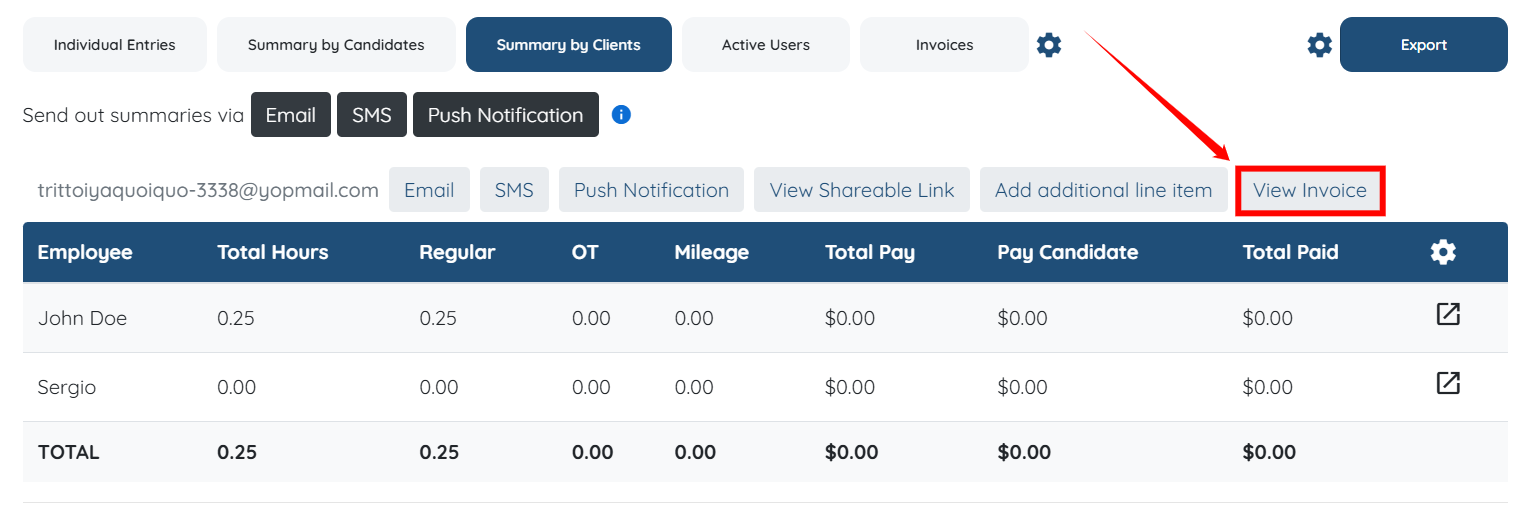Viewport: 1531px width, 510px height.
Task: Open the Summary by Candidates tab
Action: click(336, 45)
